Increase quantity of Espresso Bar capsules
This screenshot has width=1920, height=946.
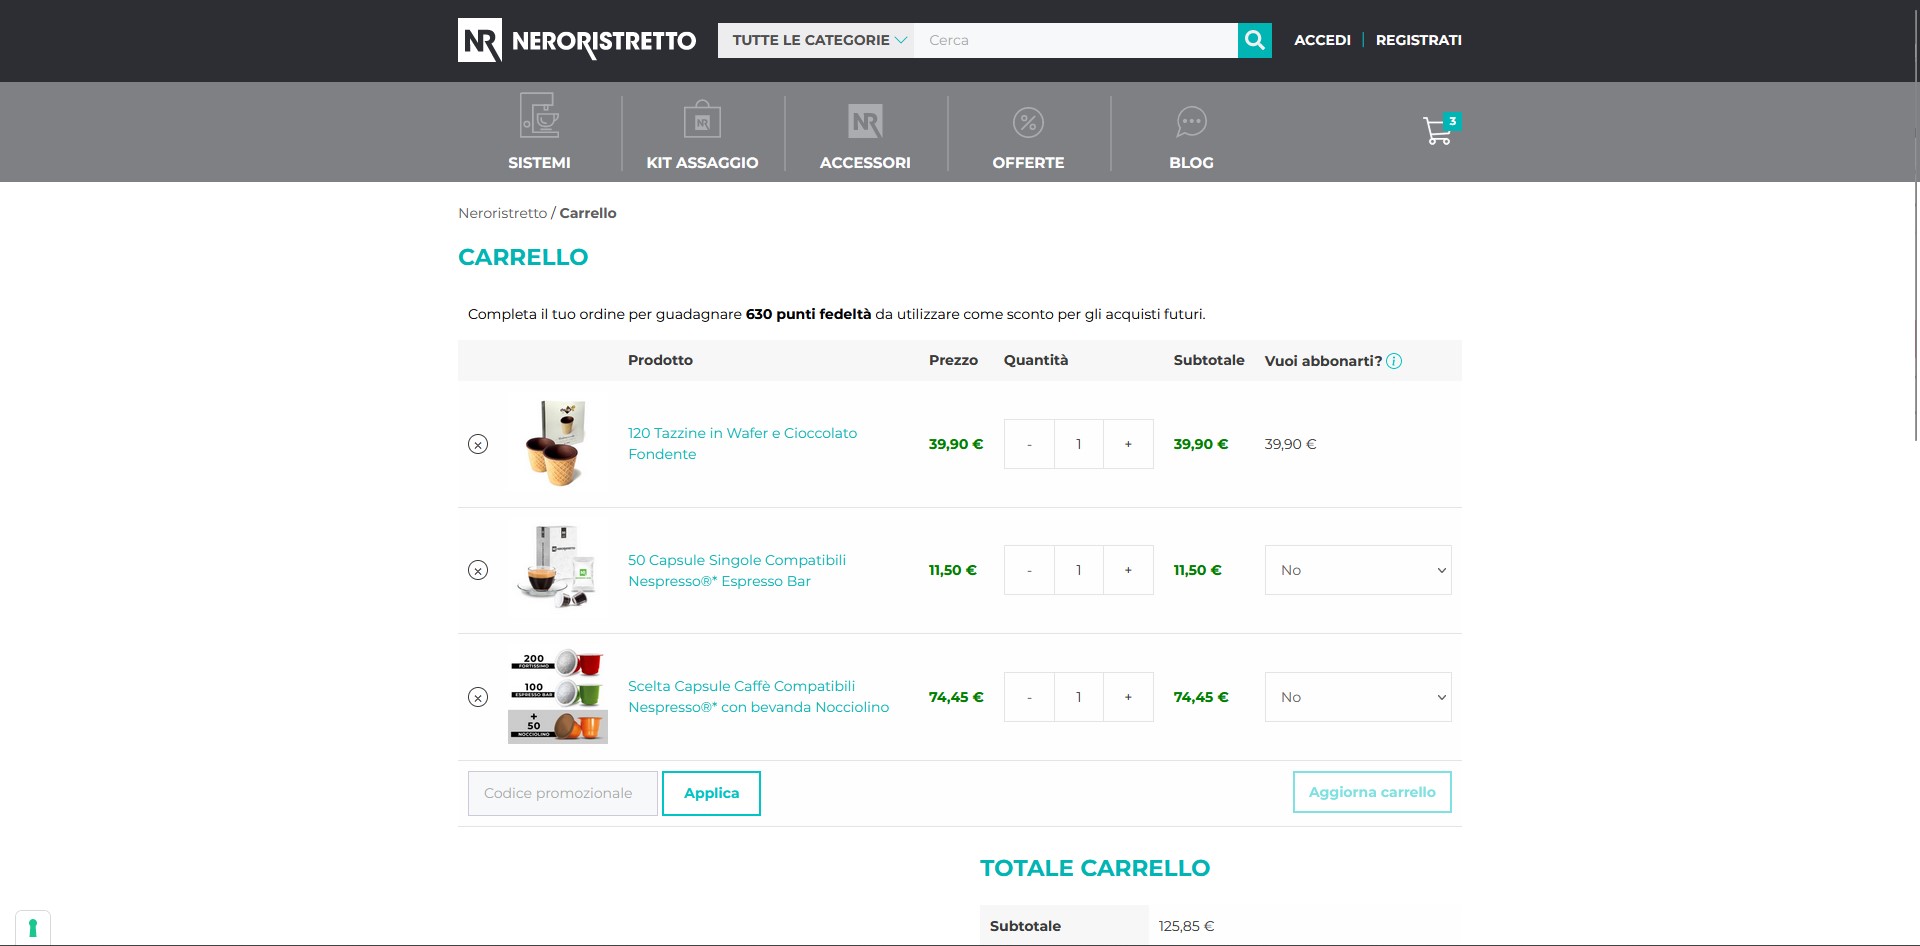tap(1128, 570)
